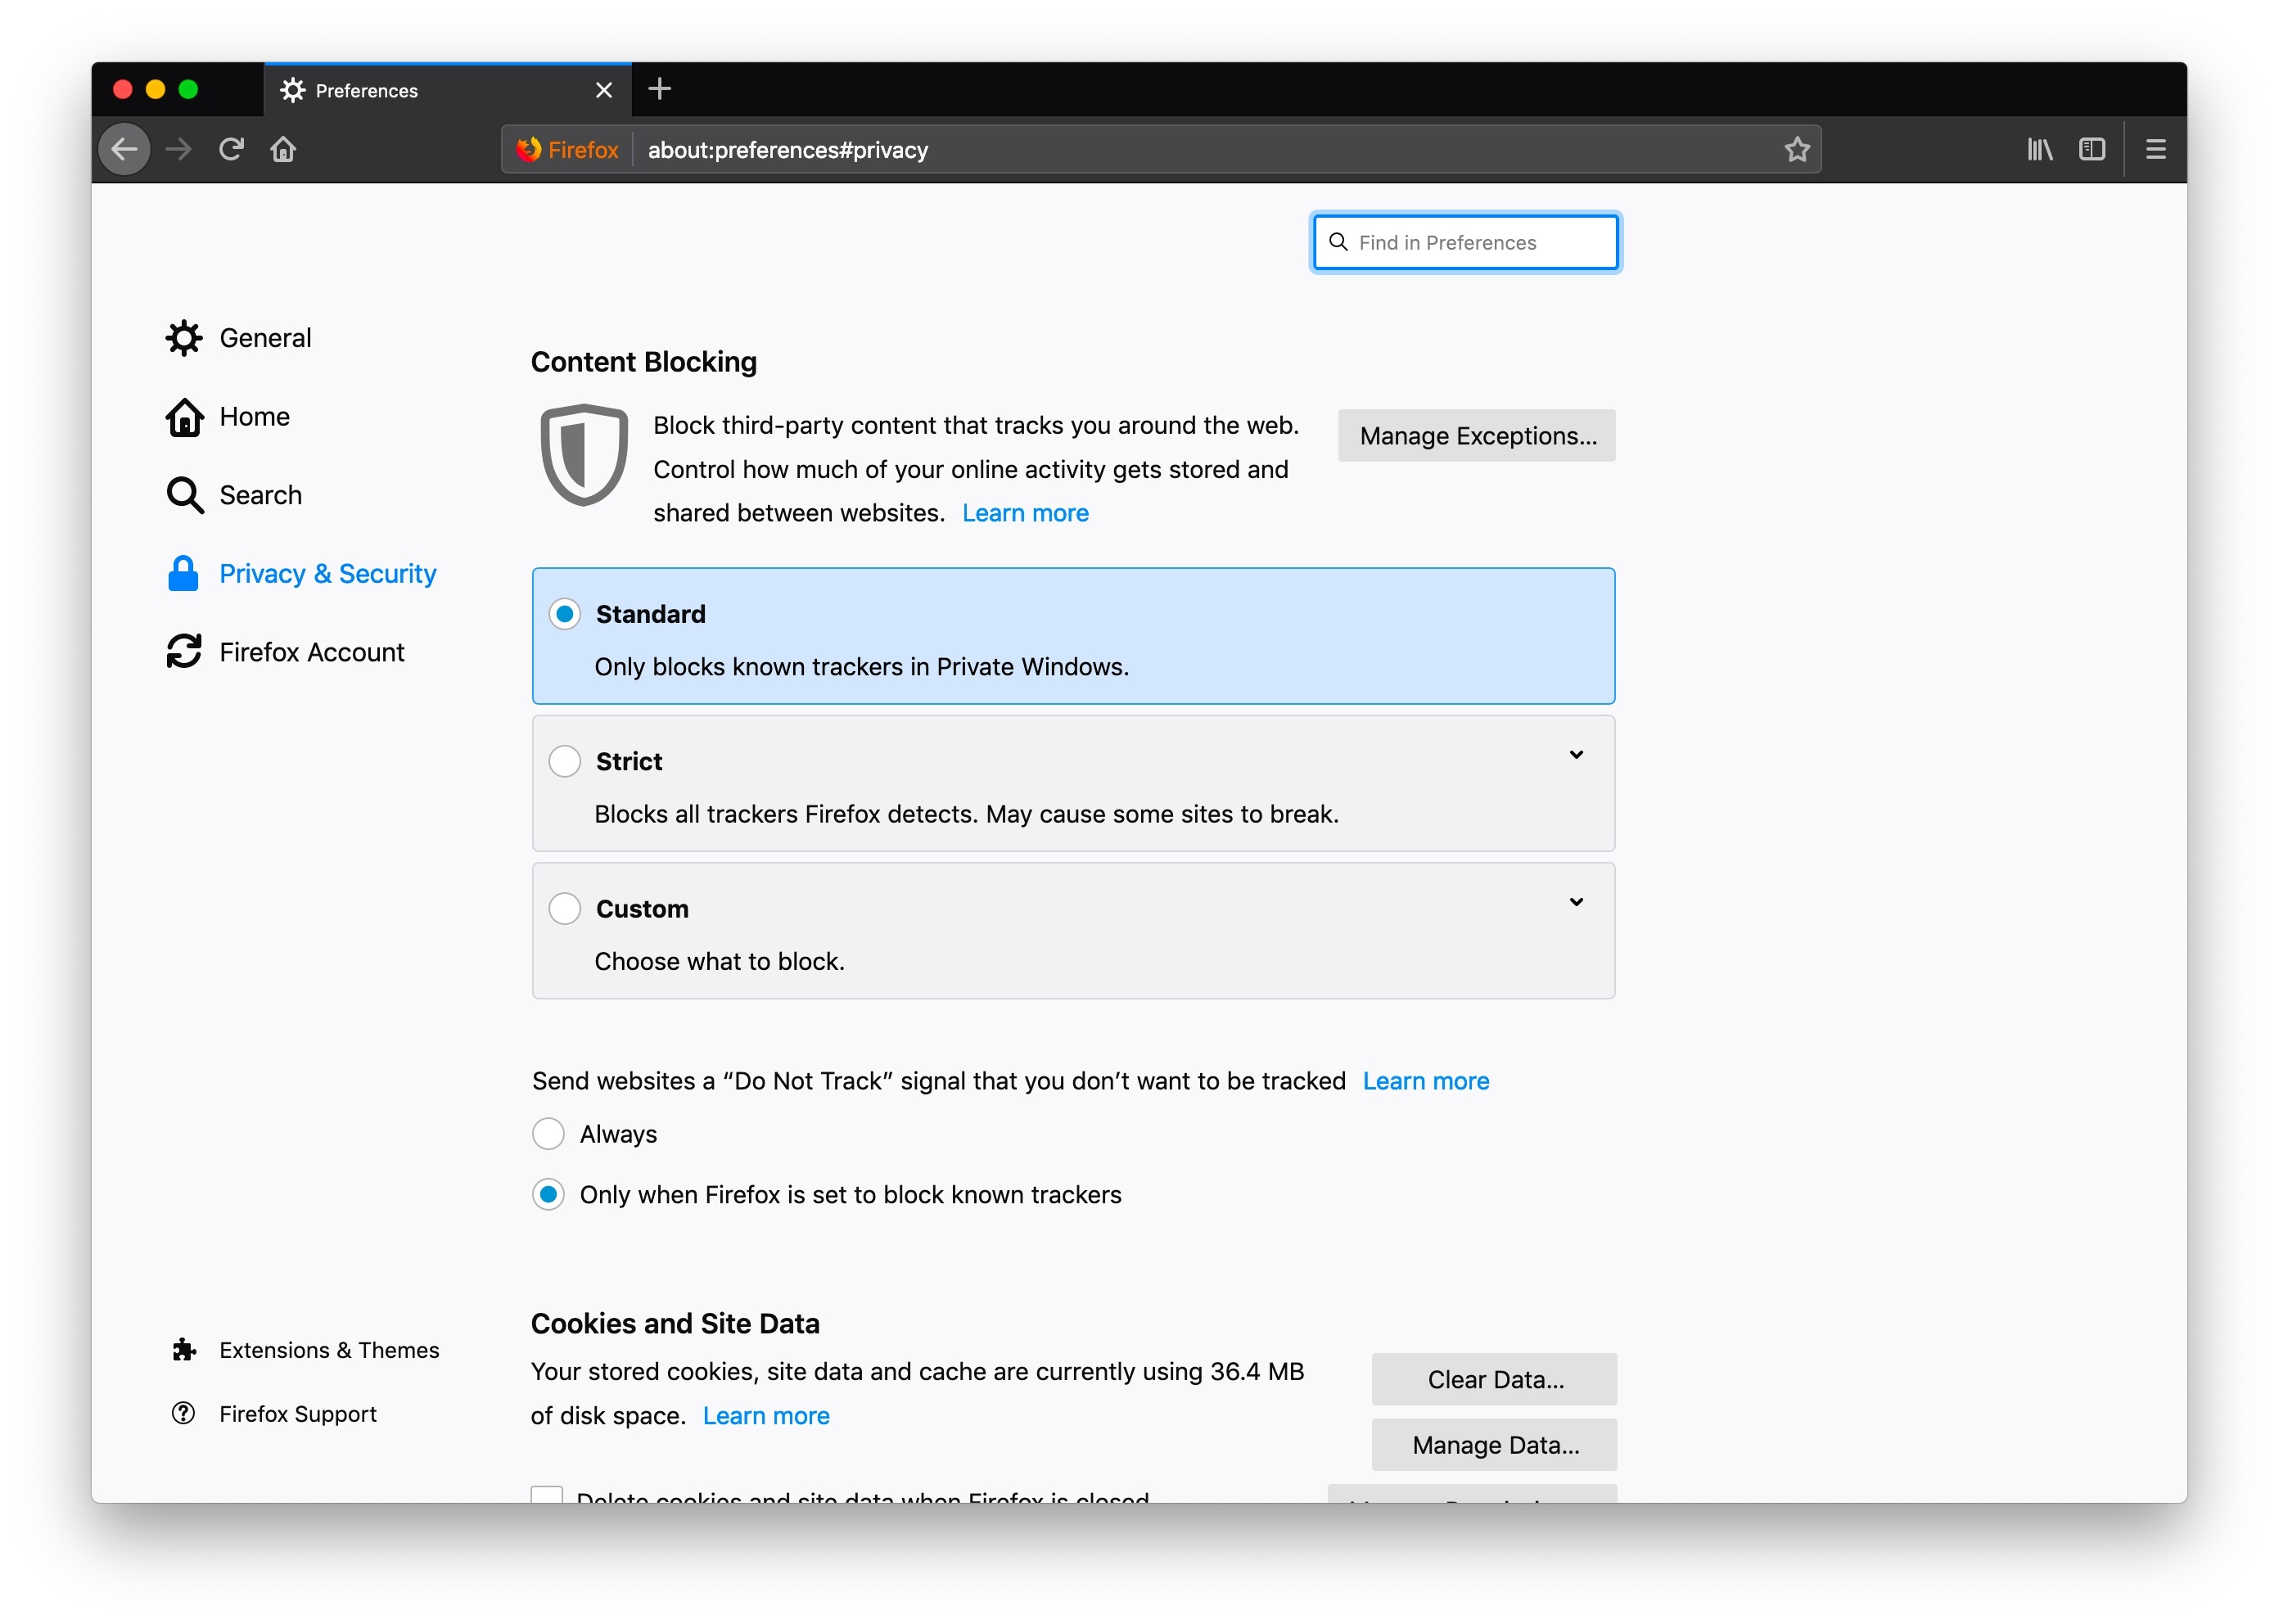Click the Clear Data button

click(1494, 1379)
